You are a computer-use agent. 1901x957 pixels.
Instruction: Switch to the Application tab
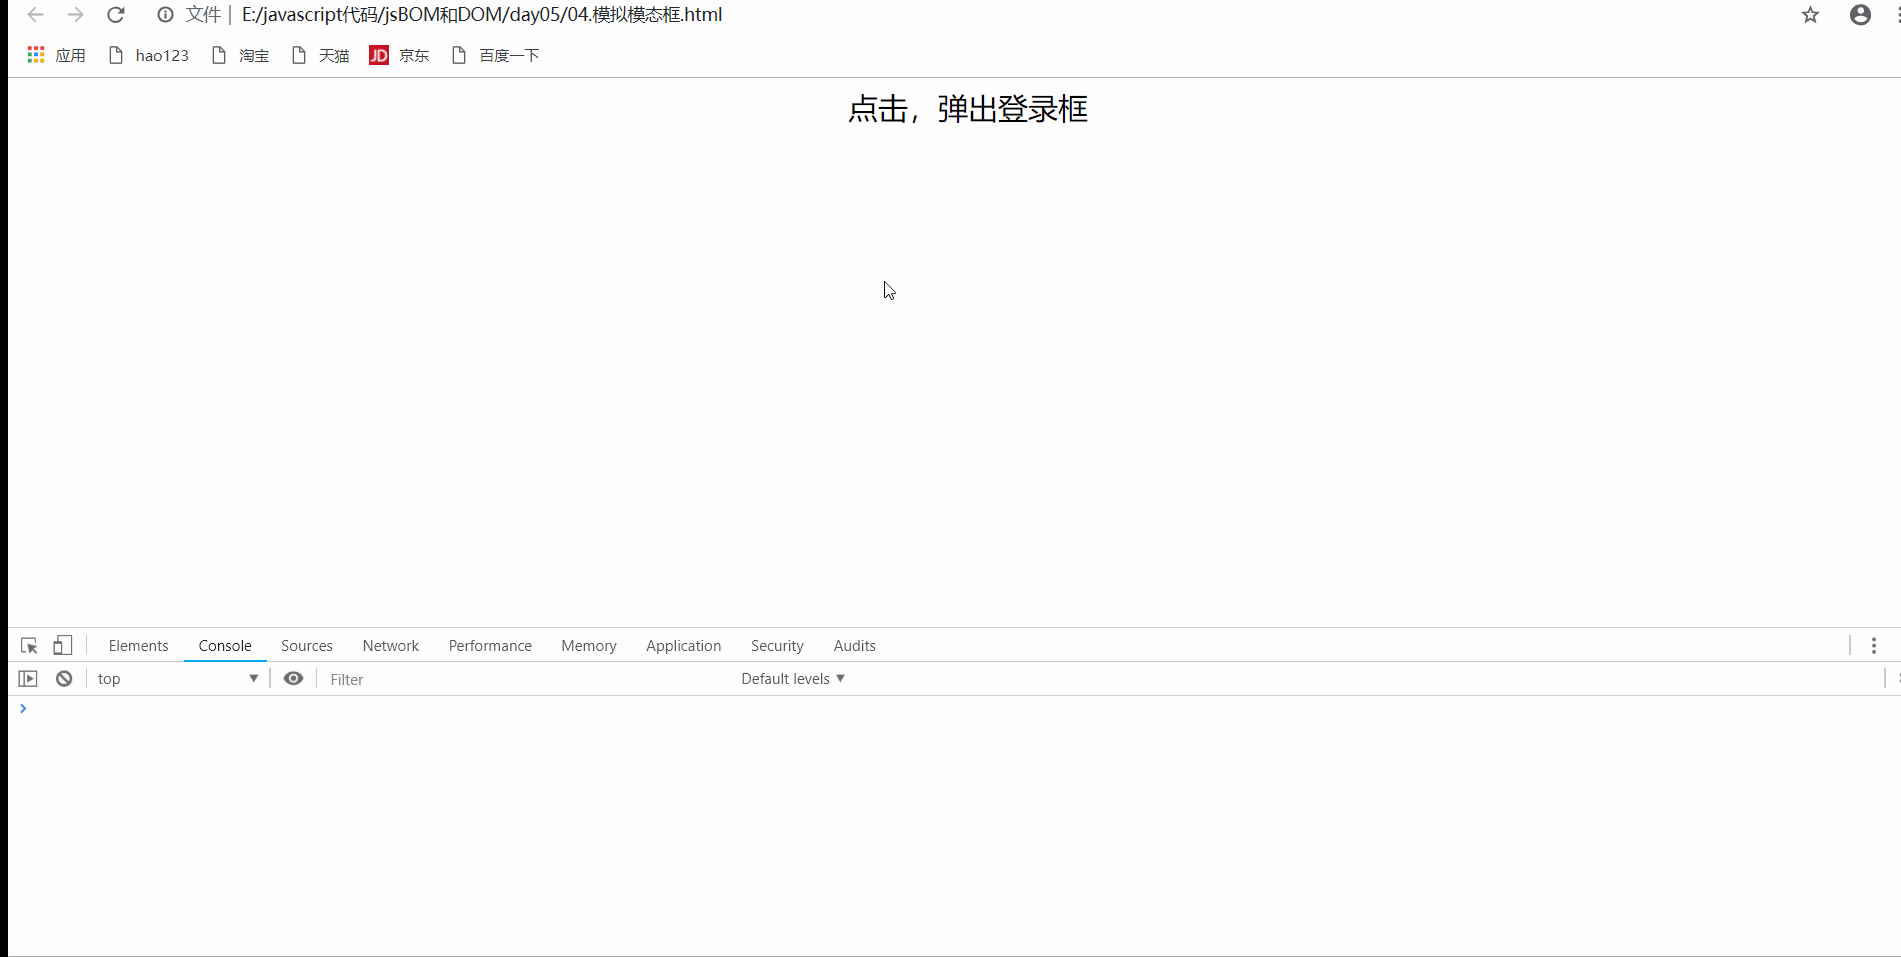click(x=683, y=645)
